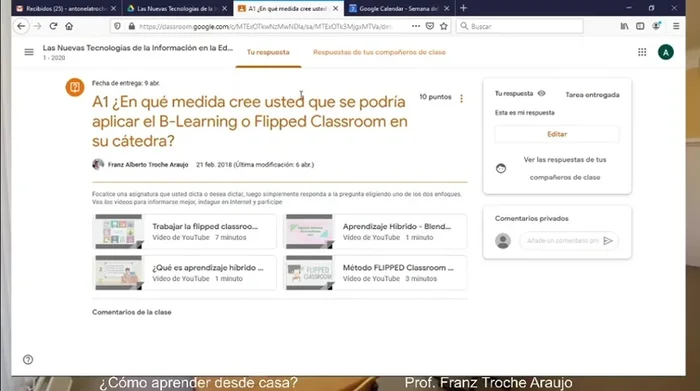Click the eye icon beside Tu respuesta

[542, 93]
